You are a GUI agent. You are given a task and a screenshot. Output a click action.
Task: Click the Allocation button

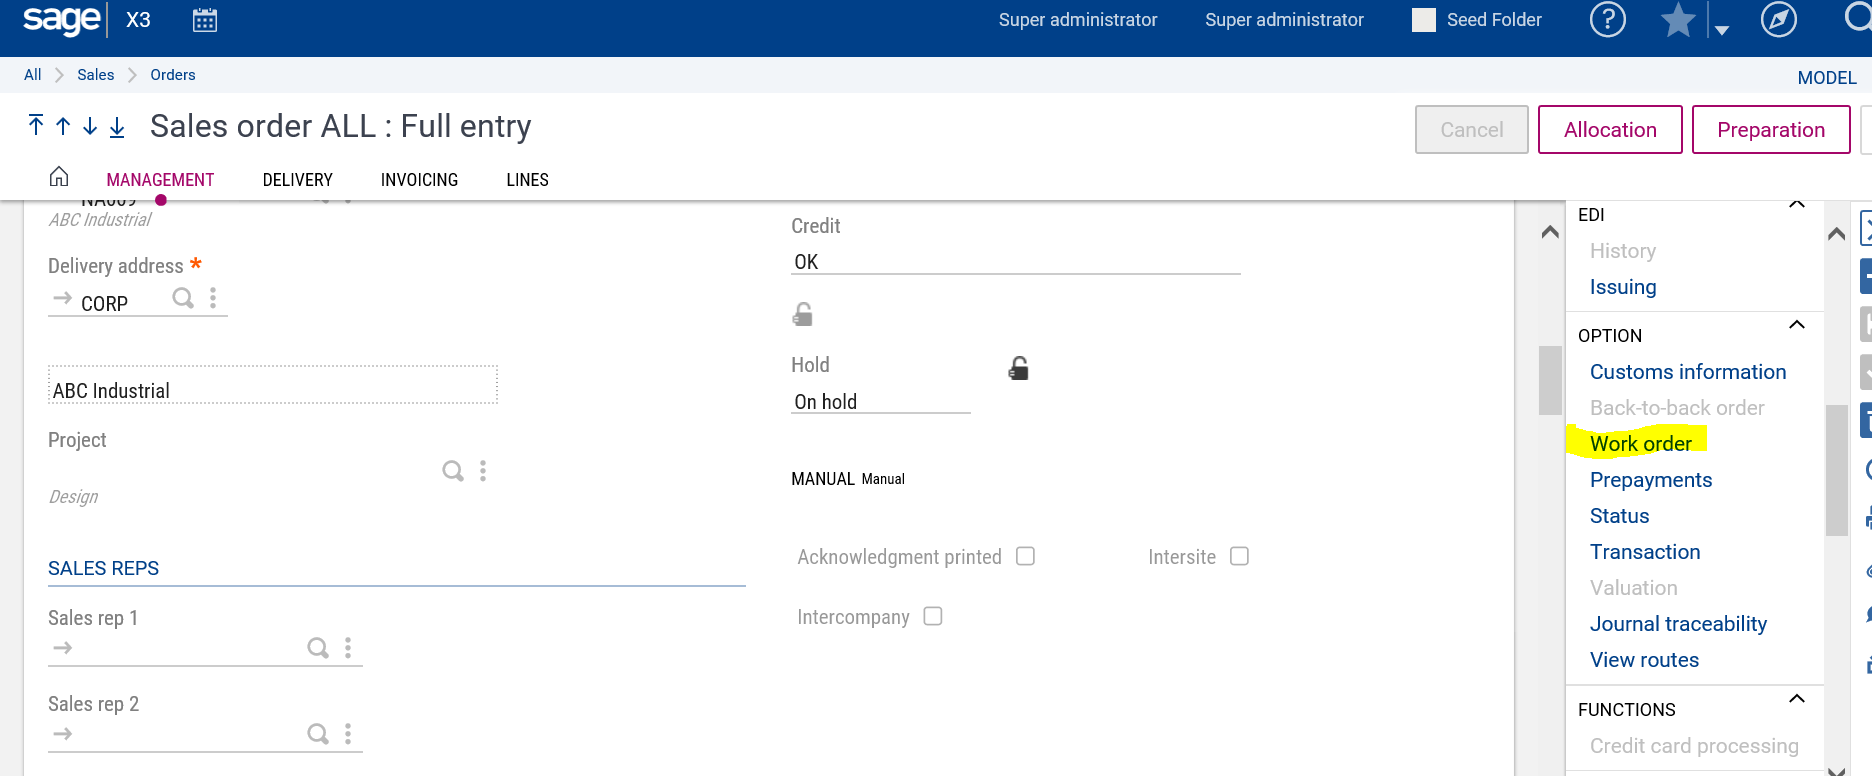click(1609, 130)
